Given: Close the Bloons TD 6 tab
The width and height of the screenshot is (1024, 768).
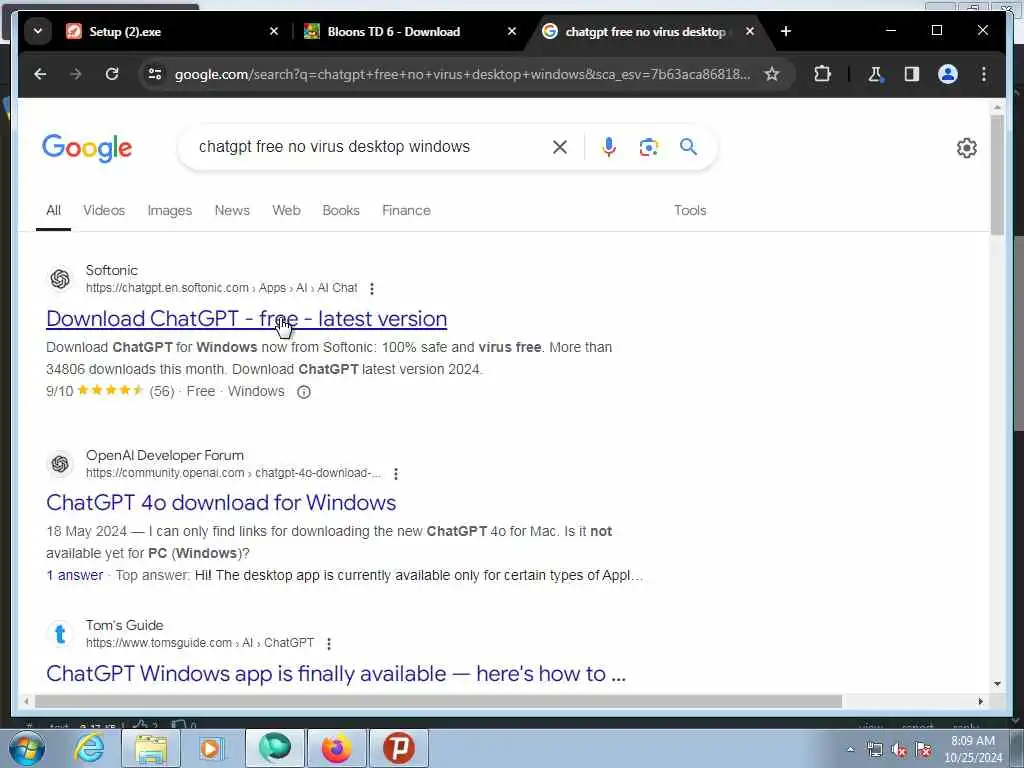Looking at the screenshot, I should pos(512,31).
